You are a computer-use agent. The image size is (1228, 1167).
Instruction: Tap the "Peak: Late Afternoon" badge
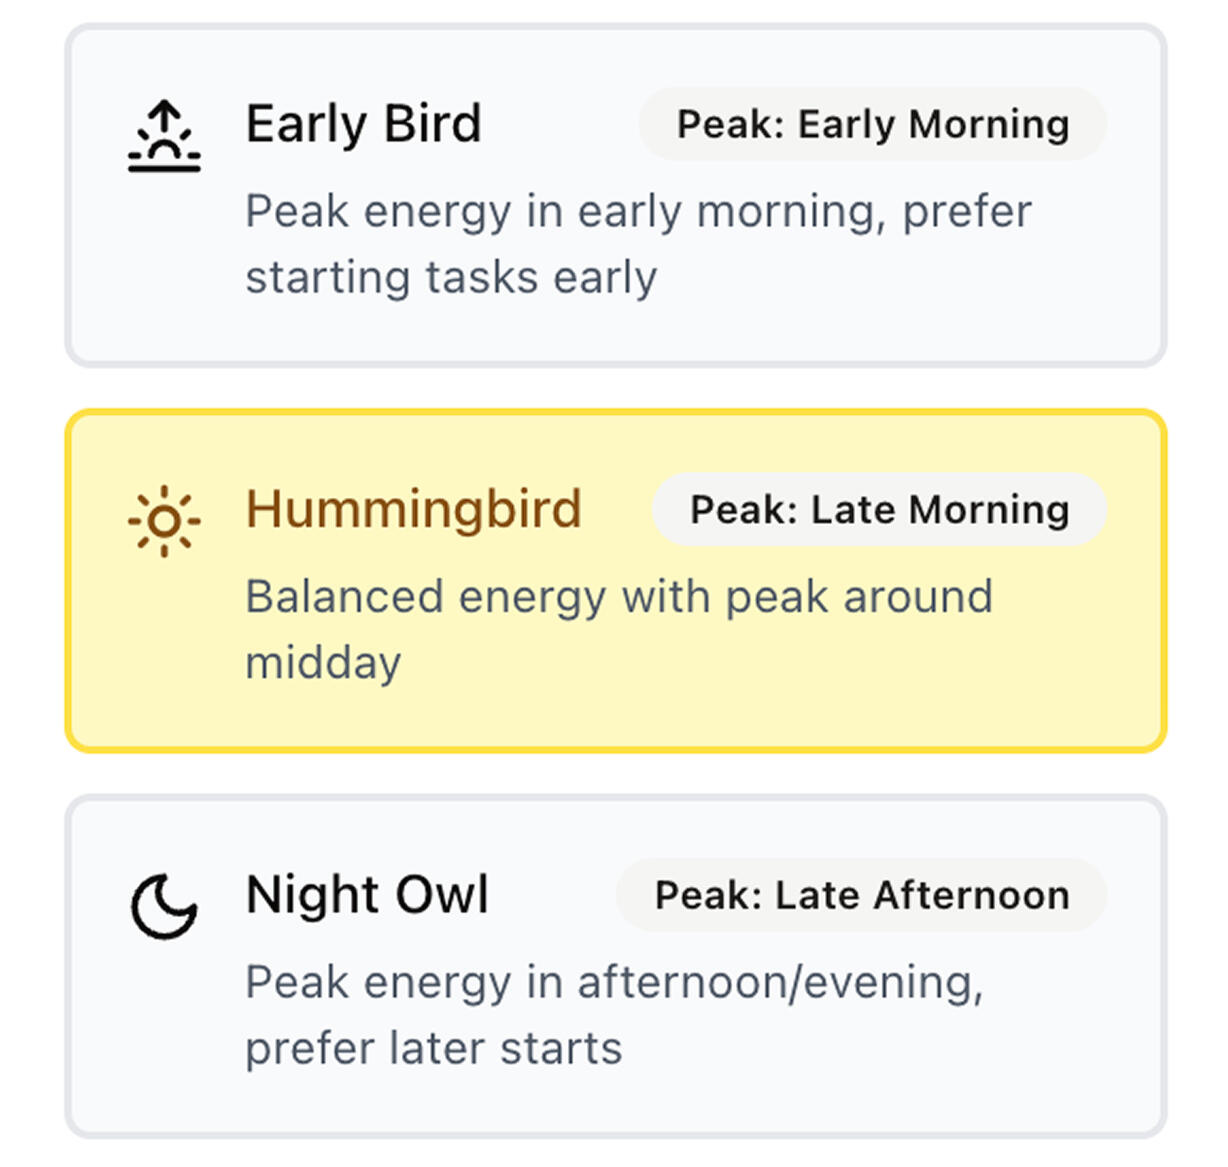[861, 895]
